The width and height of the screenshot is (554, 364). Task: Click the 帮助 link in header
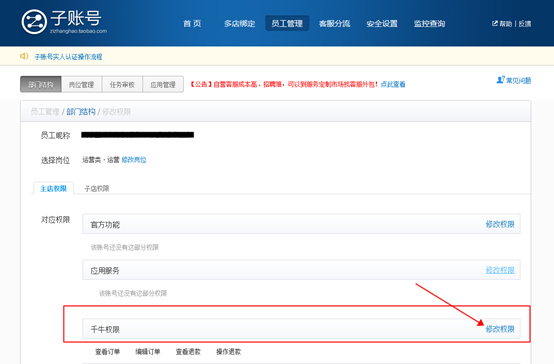(506, 24)
